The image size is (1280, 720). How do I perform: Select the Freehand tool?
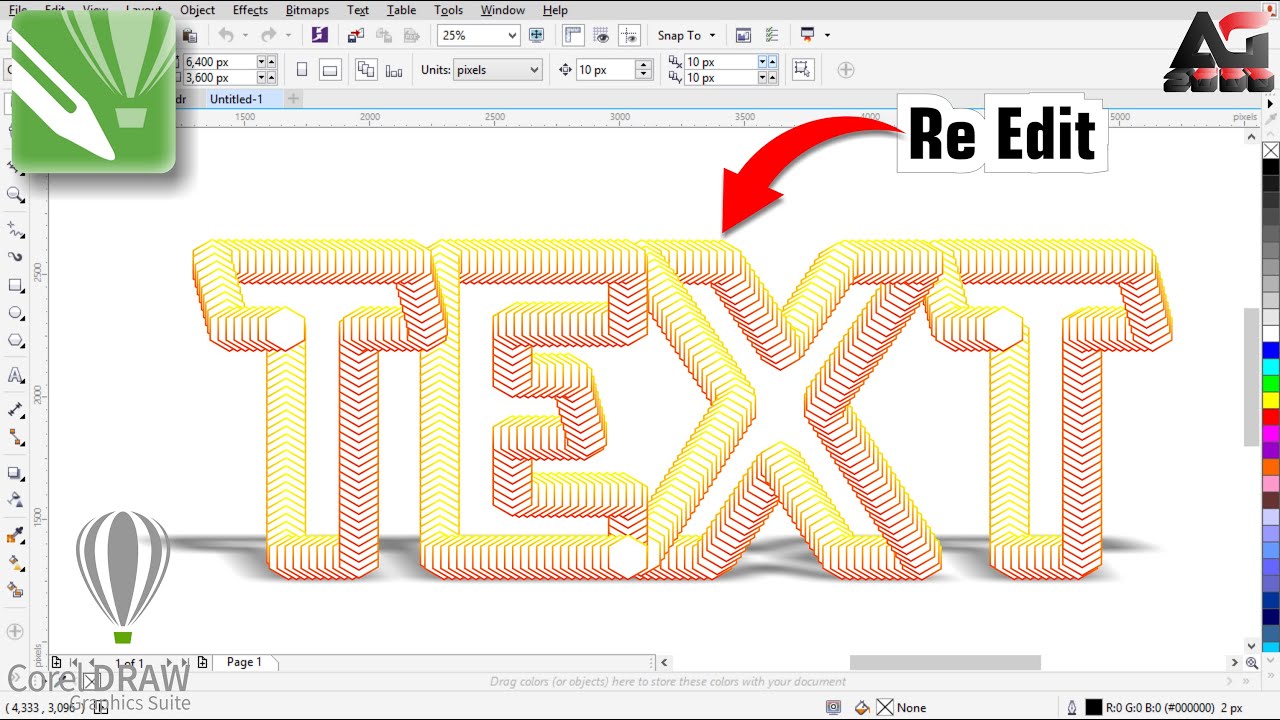[16, 229]
